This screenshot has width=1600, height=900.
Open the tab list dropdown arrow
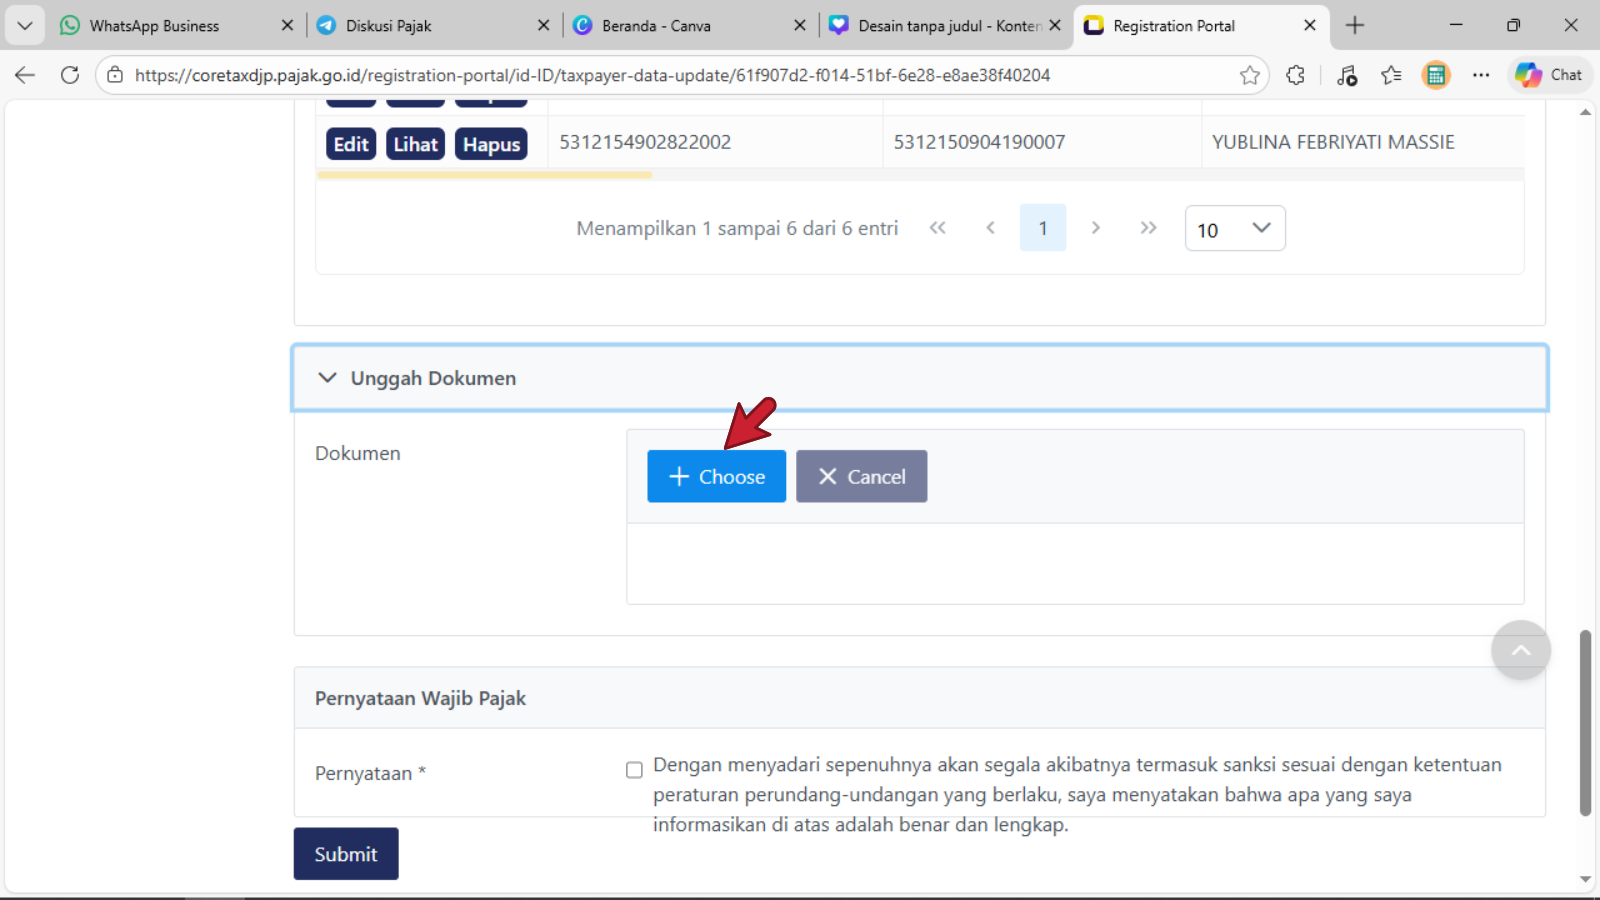coord(25,25)
